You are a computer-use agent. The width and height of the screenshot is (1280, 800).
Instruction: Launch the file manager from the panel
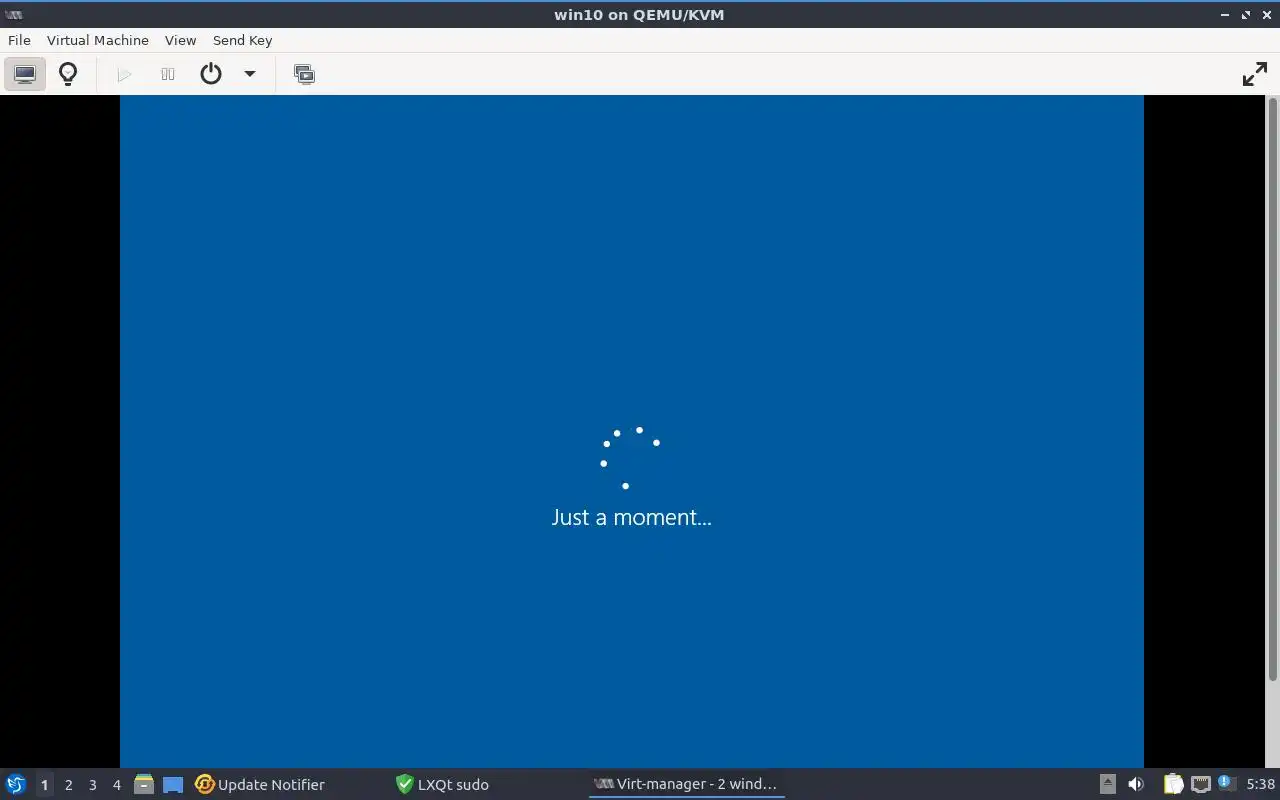(144, 784)
